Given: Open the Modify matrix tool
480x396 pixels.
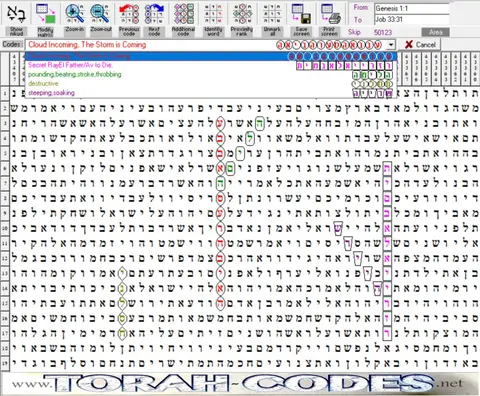Looking at the screenshot, I should [45, 15].
